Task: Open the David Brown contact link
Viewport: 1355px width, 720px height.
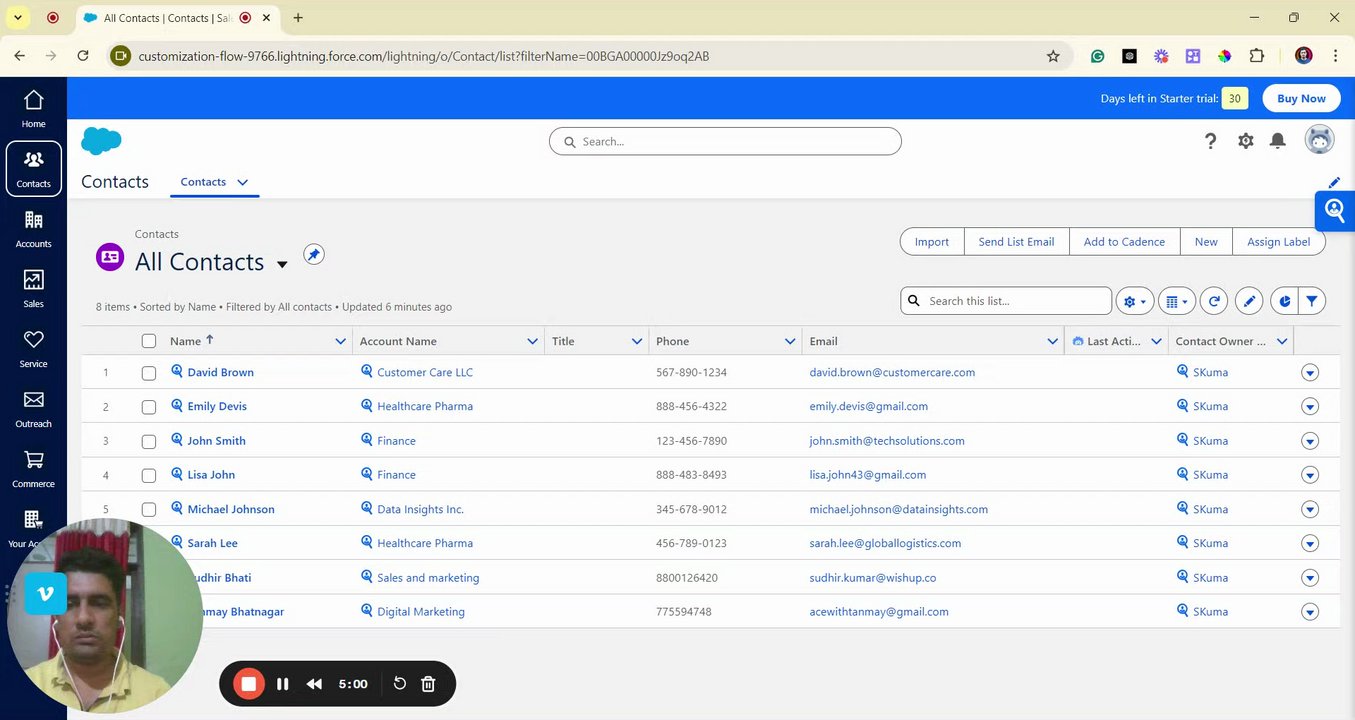Action: [x=221, y=372]
